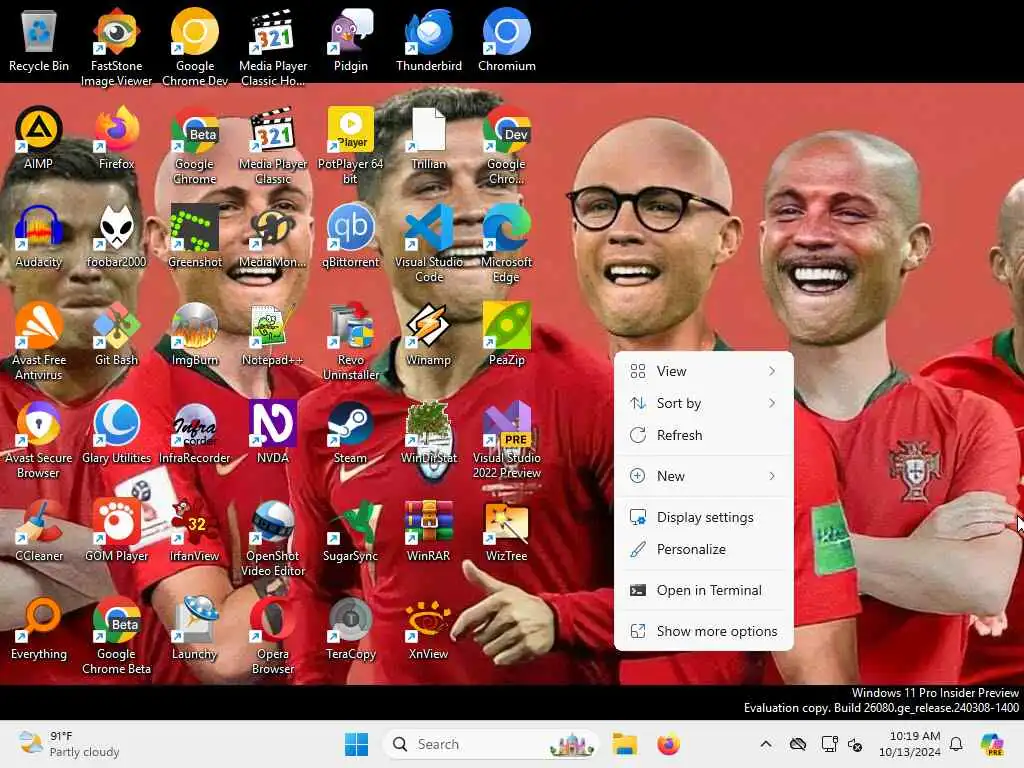Select OpenShot Video Editor icon
Viewport: 1024px width, 768px height.
[272, 537]
